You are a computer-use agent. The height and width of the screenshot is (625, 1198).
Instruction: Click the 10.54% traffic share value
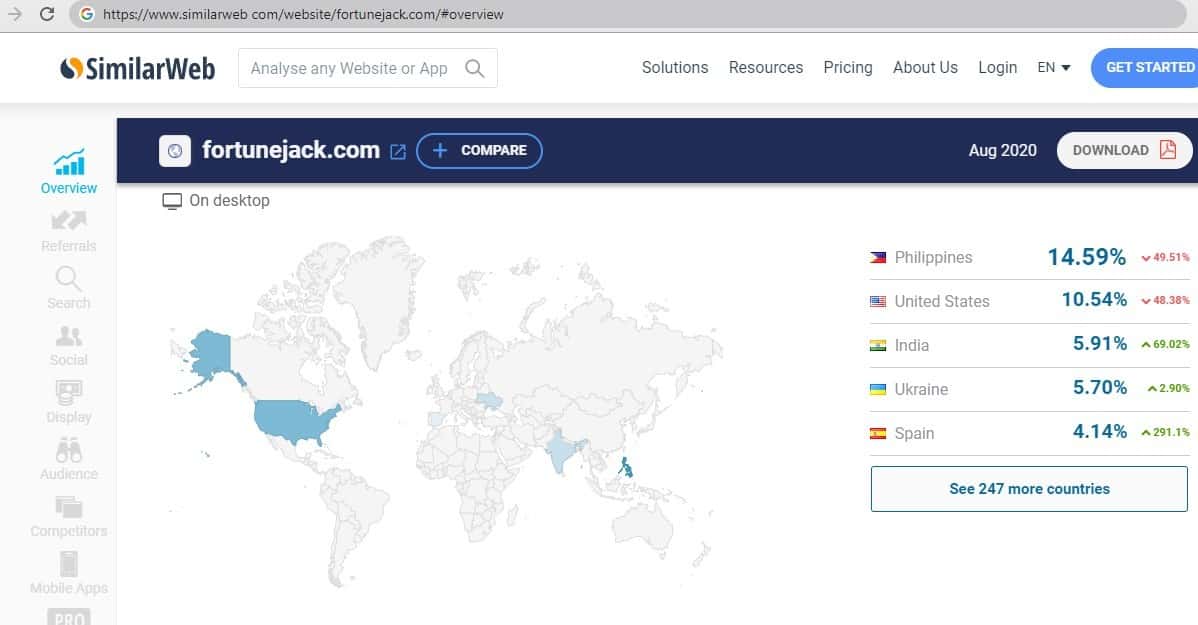(1094, 300)
